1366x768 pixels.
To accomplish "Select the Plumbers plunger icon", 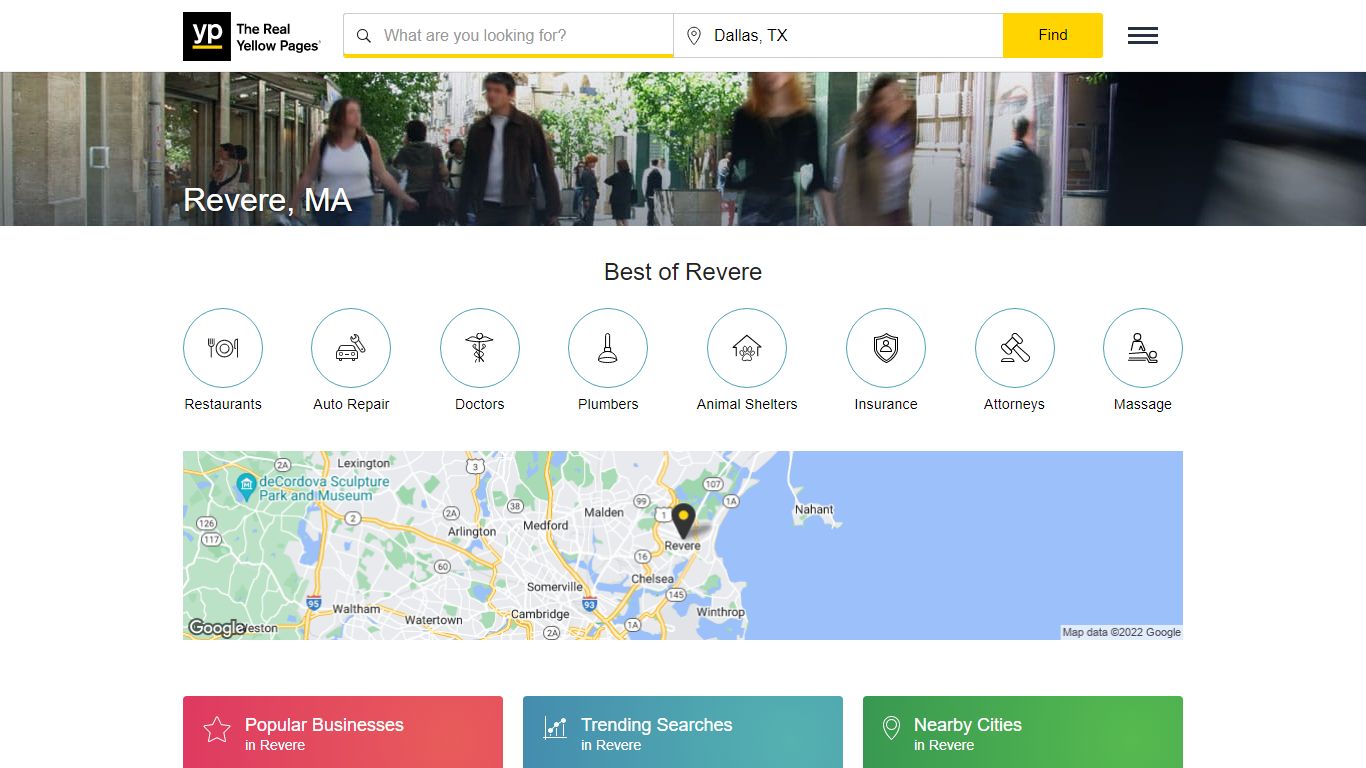I will pos(608,348).
